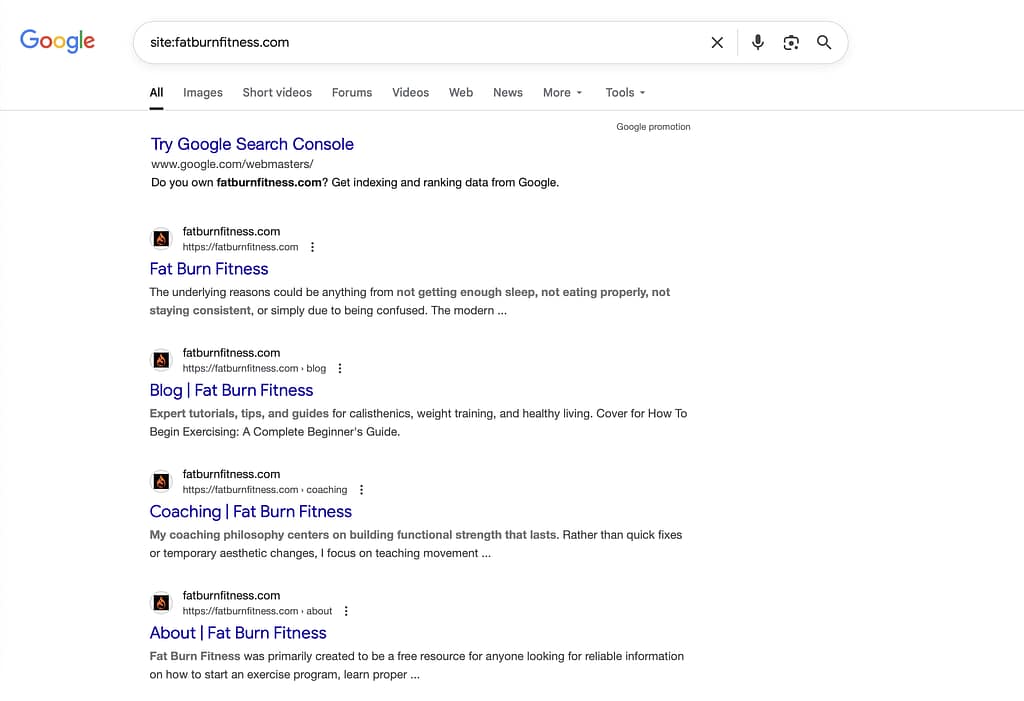Open the More search categories dropdown

point(562,92)
